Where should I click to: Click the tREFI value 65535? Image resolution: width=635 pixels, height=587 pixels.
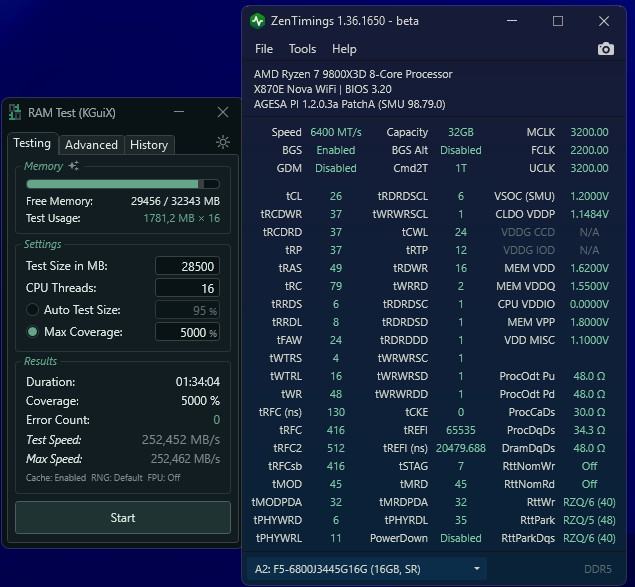[461, 430]
